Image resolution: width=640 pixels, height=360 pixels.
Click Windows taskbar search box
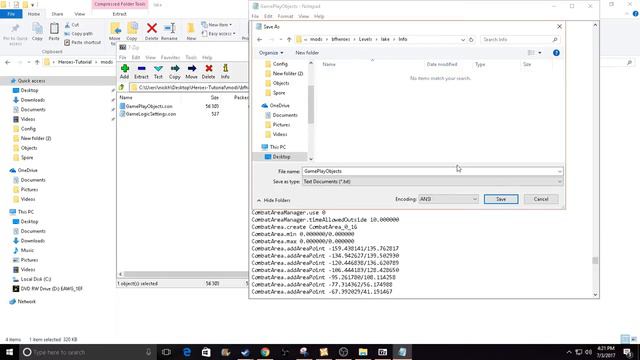click(x=88, y=352)
